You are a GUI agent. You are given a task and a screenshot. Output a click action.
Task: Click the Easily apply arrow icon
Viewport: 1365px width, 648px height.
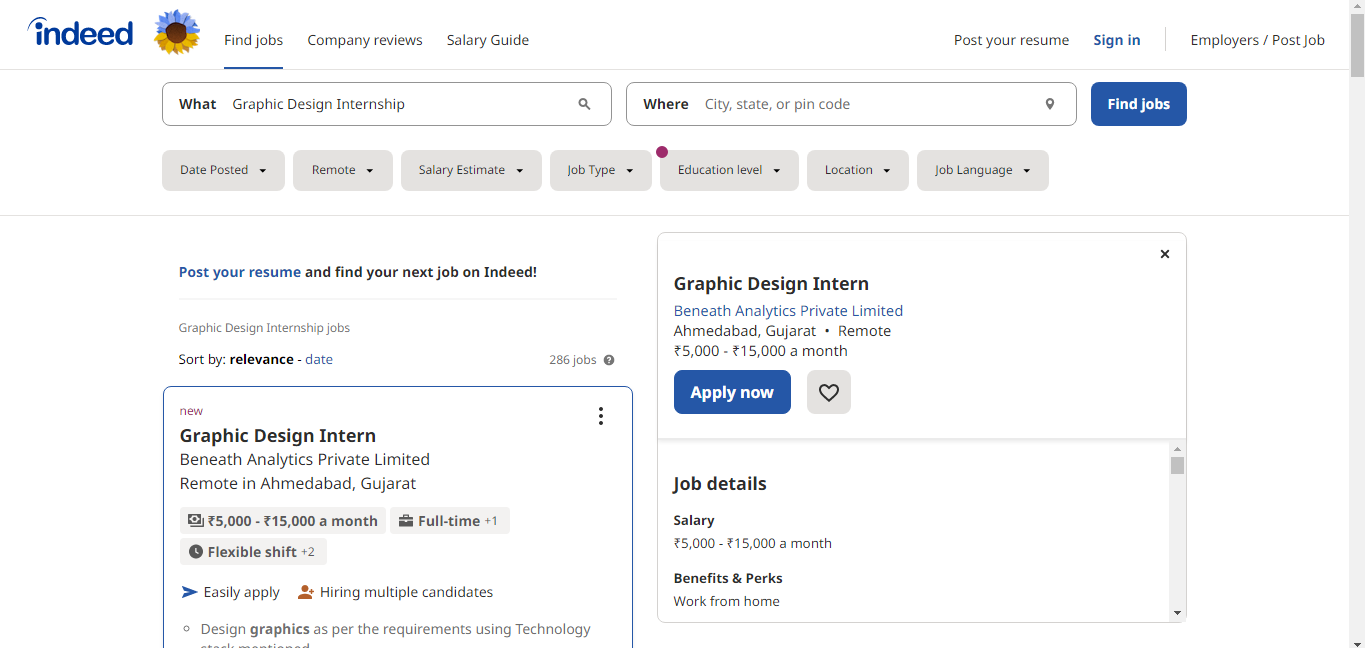point(189,592)
